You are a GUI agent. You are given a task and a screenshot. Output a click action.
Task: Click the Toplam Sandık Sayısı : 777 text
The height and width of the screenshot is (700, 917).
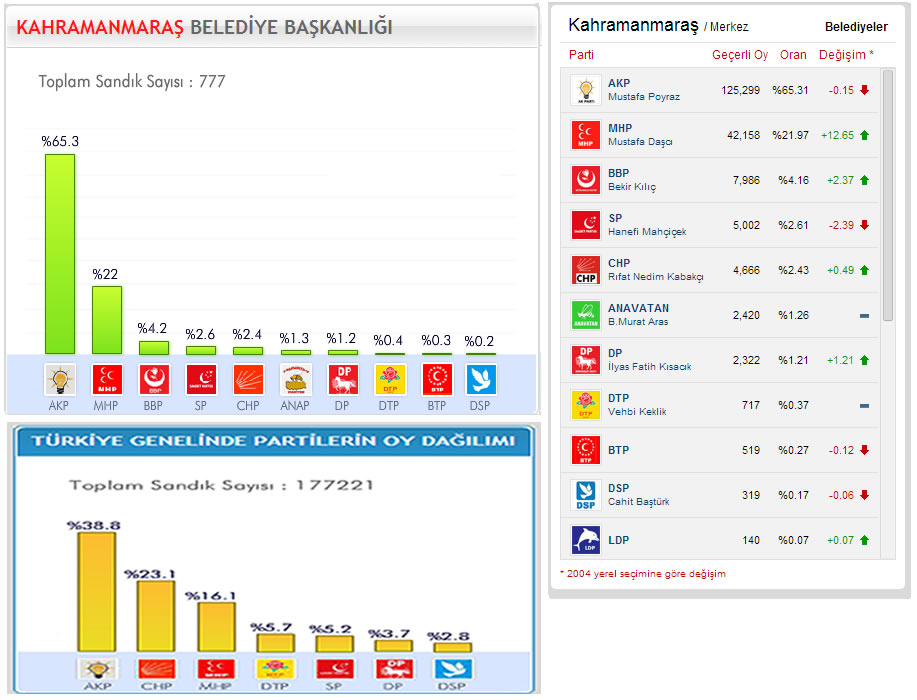tap(132, 82)
